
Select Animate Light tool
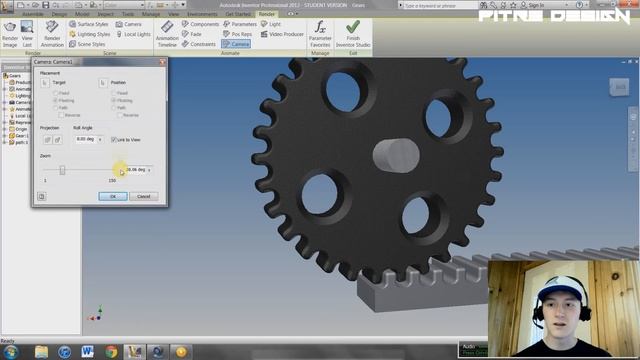click(271, 24)
